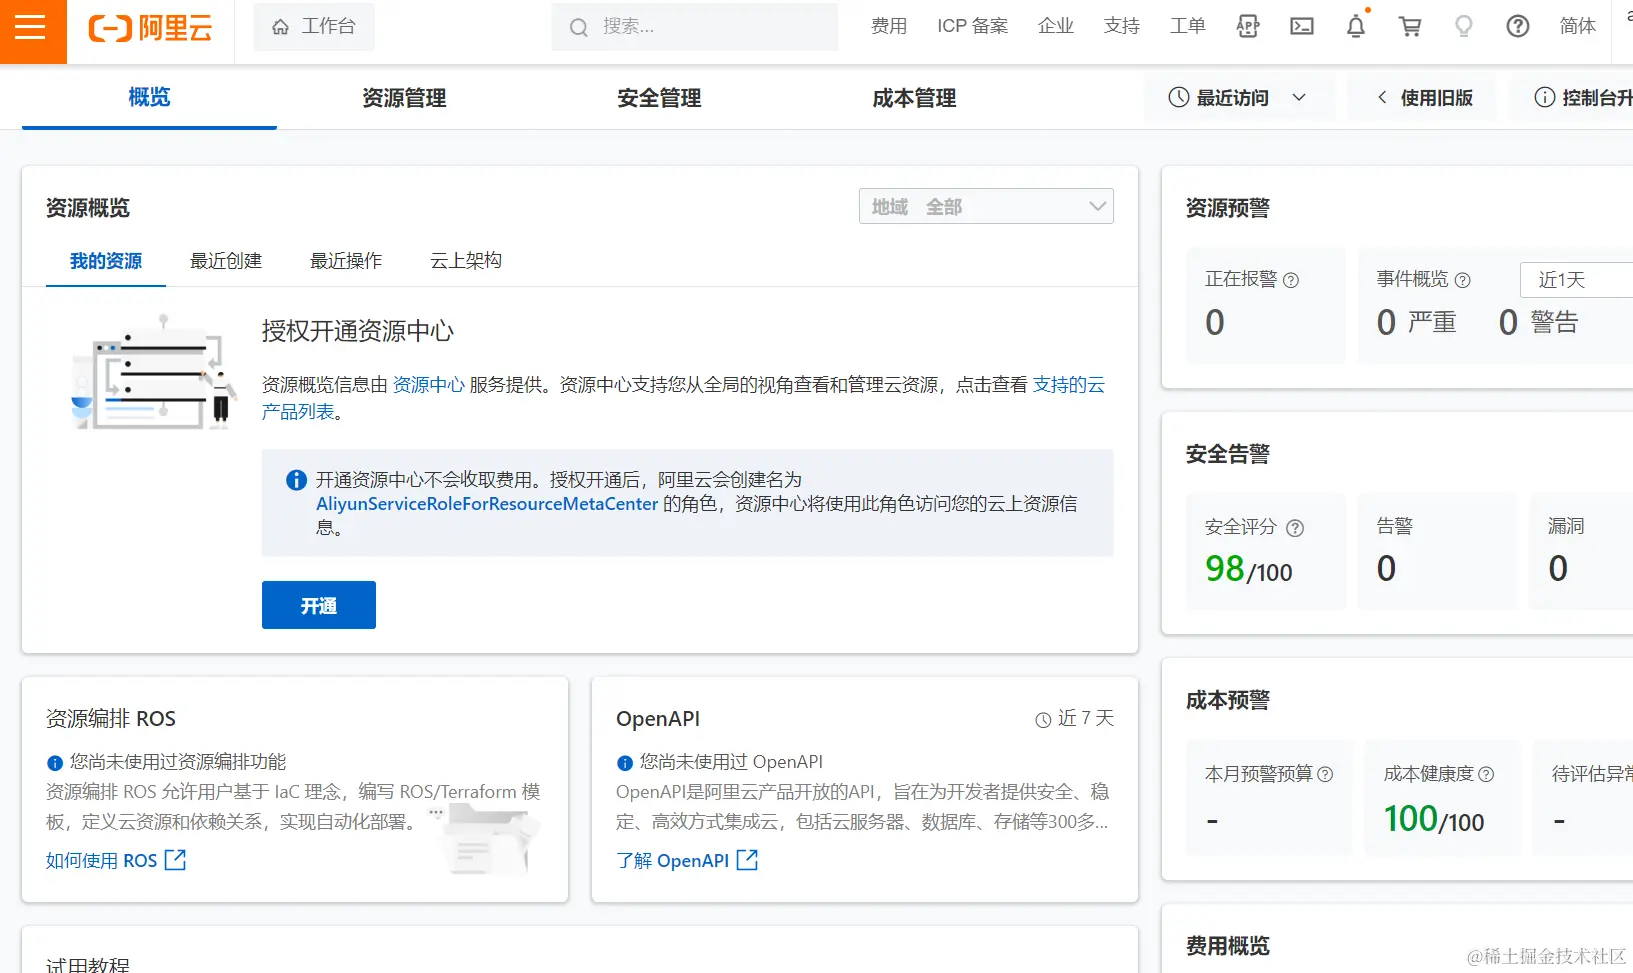
Task: Select the 云上架构 sub-tab
Action: click(466, 261)
